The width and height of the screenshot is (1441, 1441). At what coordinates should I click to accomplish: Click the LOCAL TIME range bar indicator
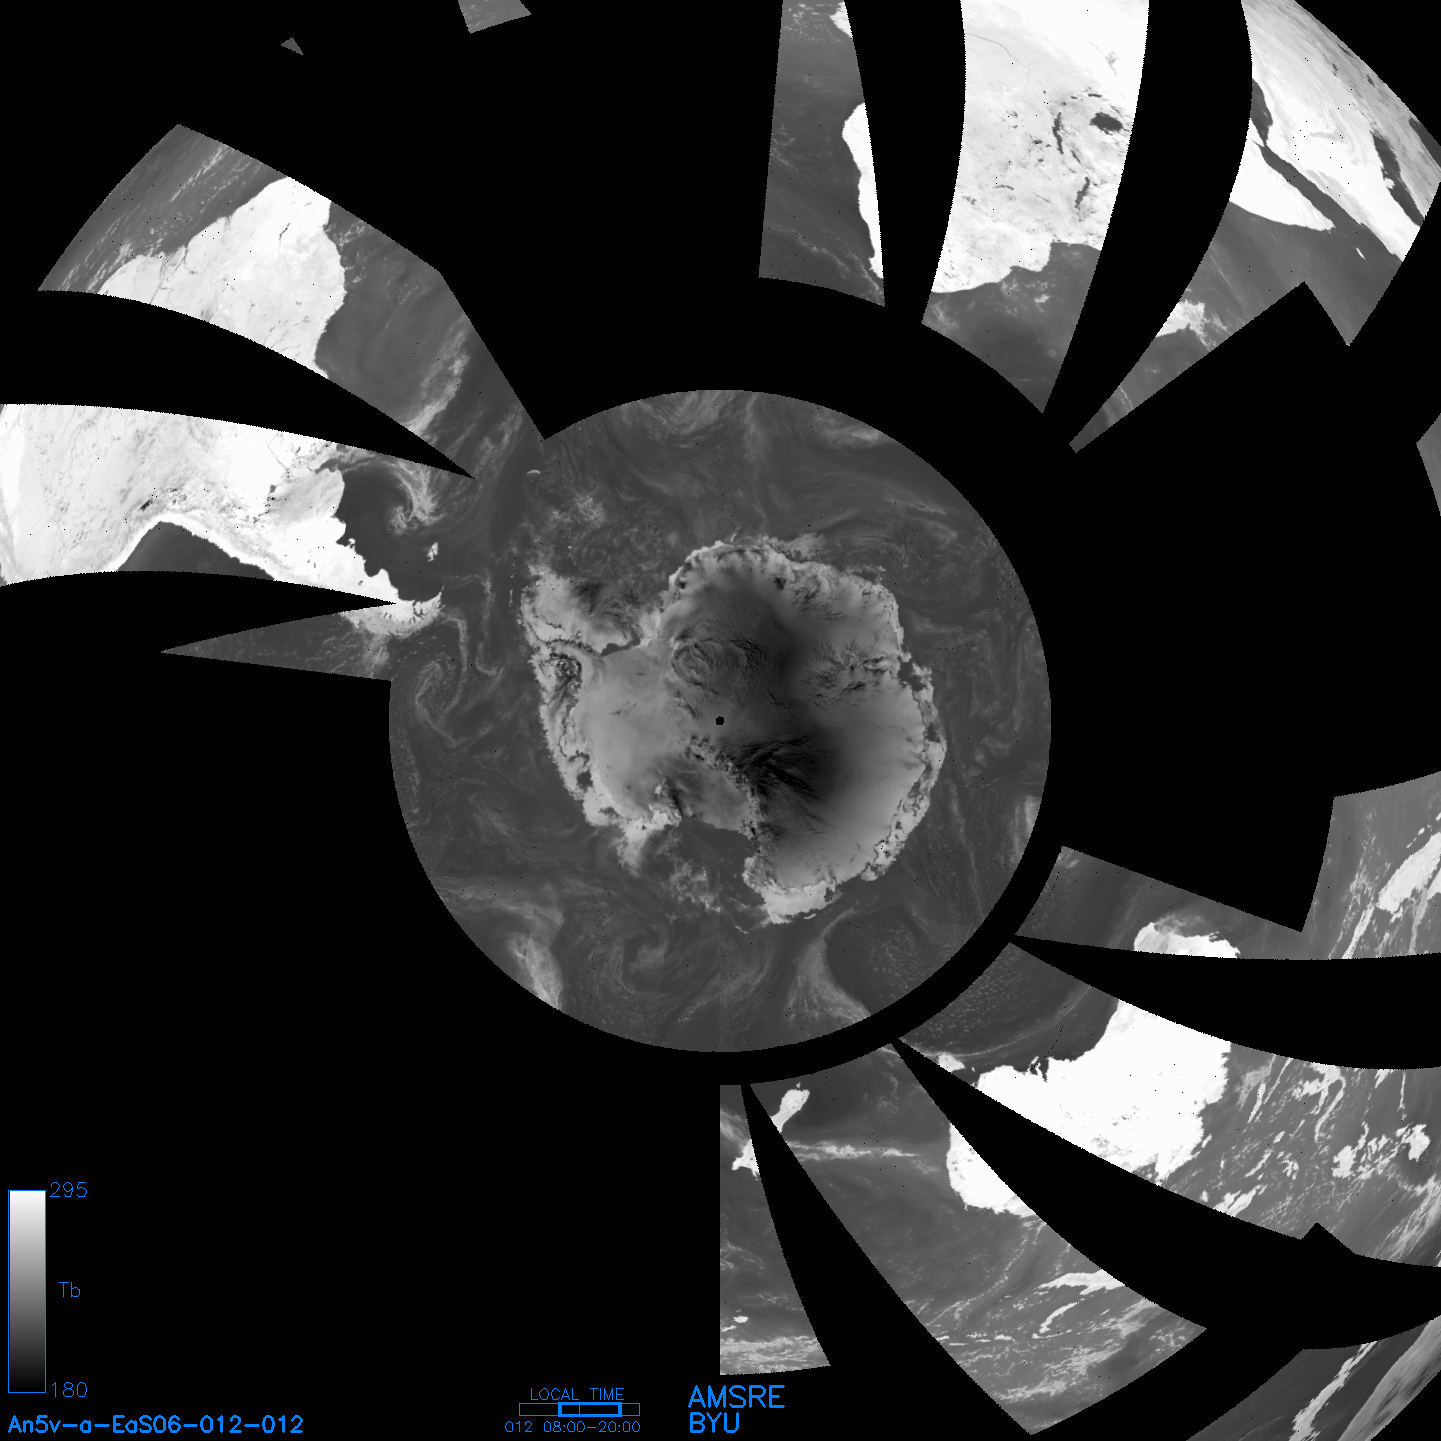point(579,1409)
